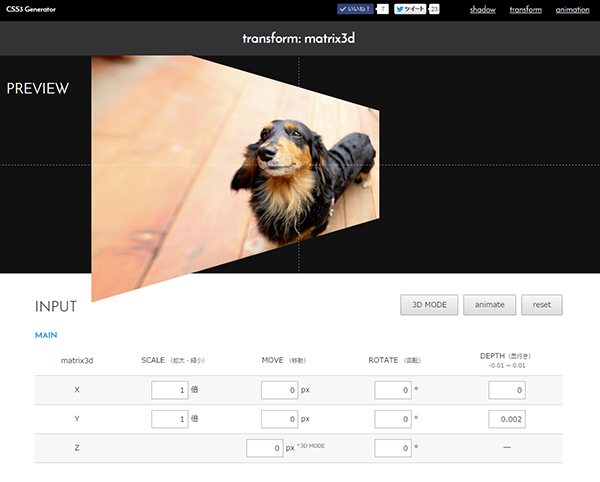The width and height of the screenshot is (600, 482).
Task: Open the transform generator page
Action: 525,10
